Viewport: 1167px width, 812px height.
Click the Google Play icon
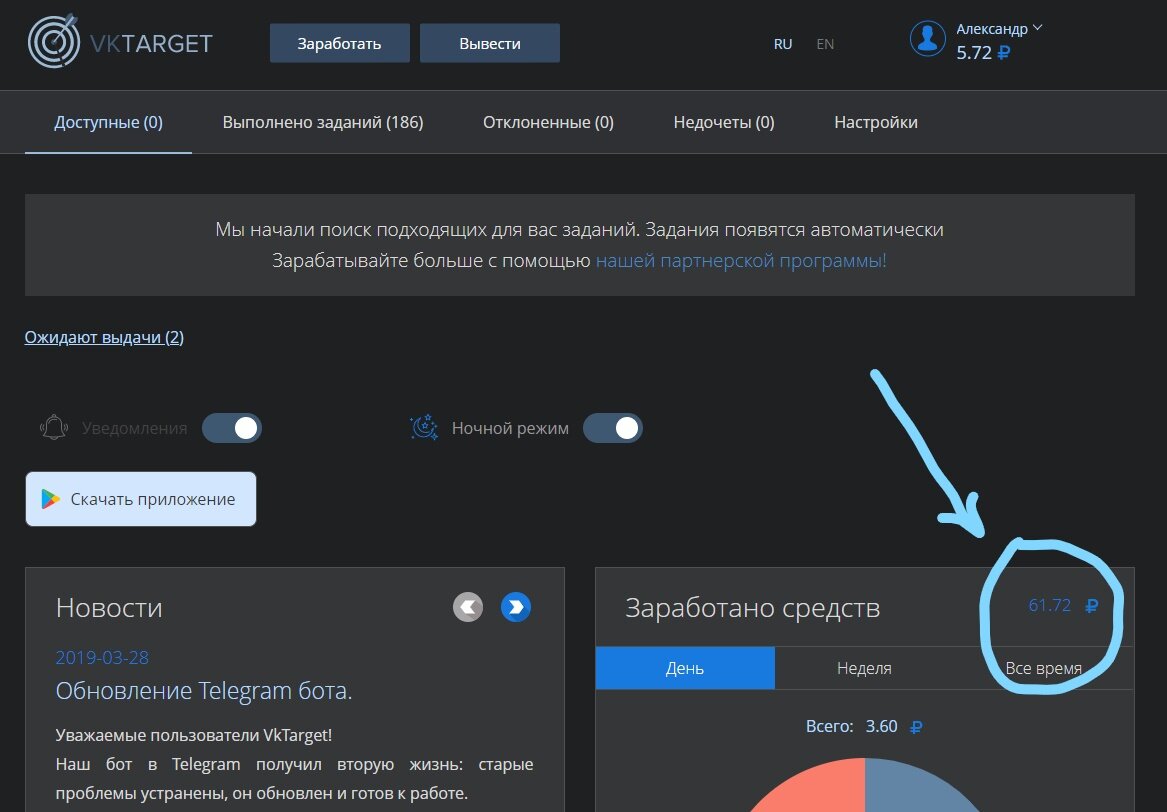[51, 499]
